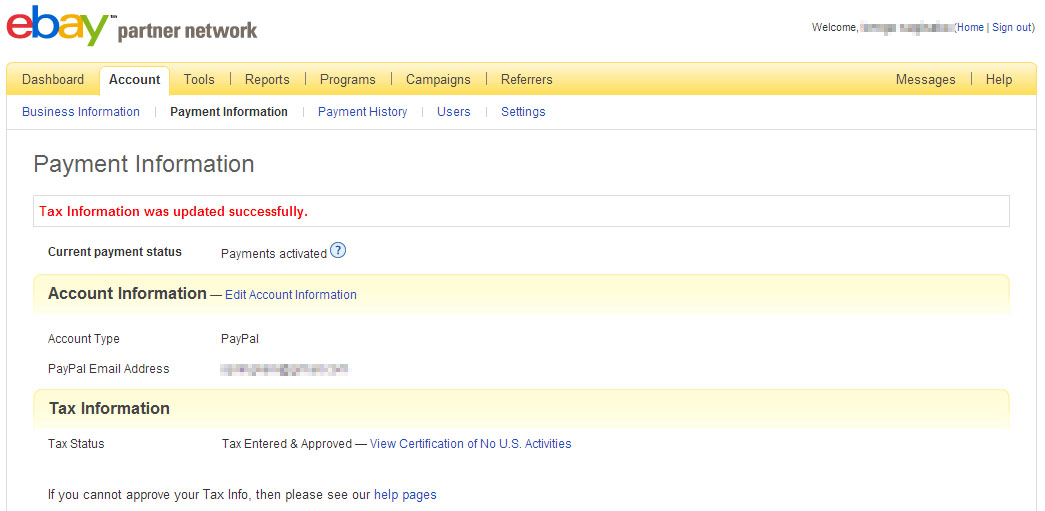Click the Account Information section header

(x=127, y=294)
